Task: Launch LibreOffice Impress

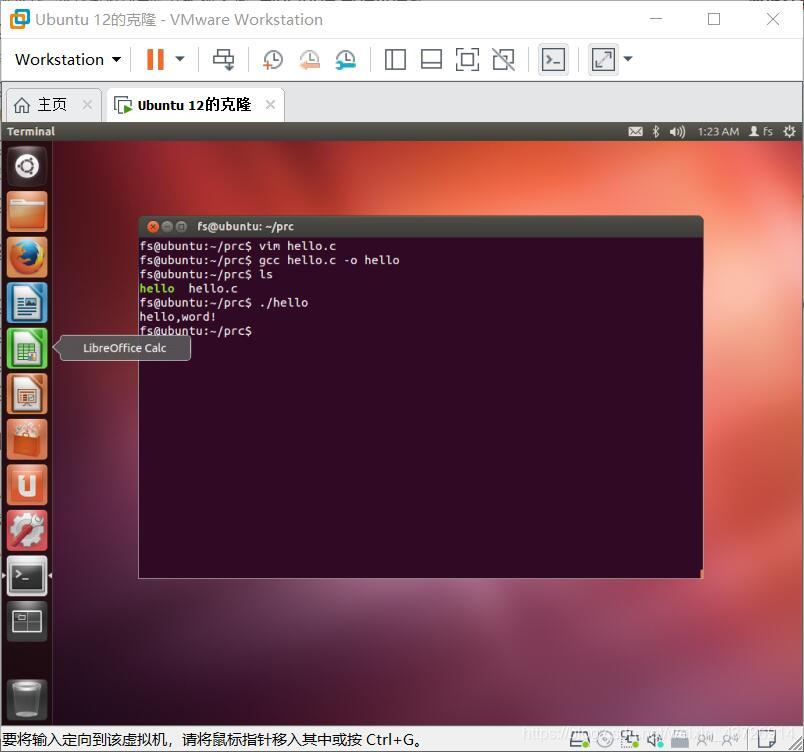Action: click(x=27, y=394)
